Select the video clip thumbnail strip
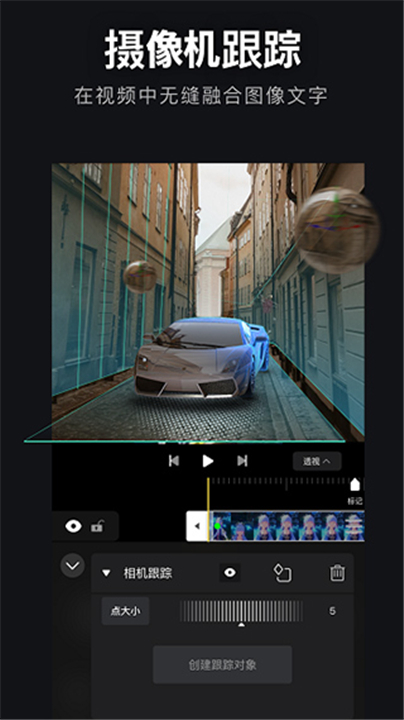This screenshot has width=404, height=720. pos(287,526)
